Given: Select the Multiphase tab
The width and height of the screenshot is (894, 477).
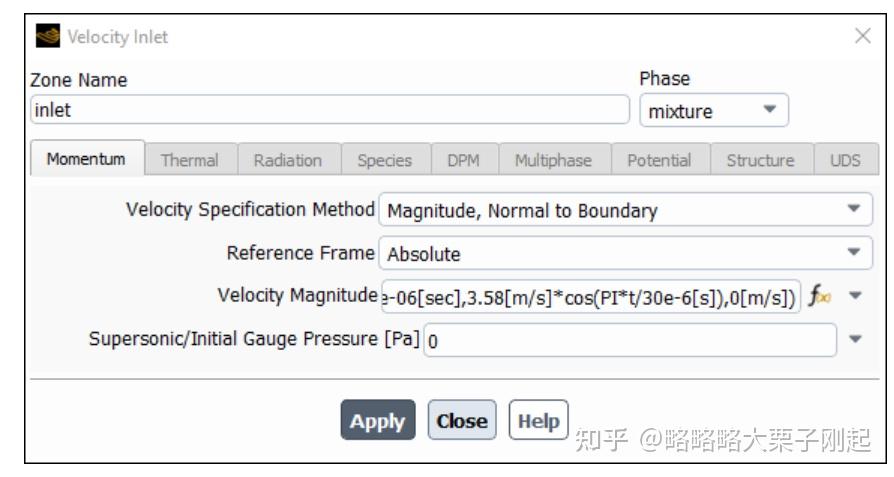Looking at the screenshot, I should tap(554, 160).
